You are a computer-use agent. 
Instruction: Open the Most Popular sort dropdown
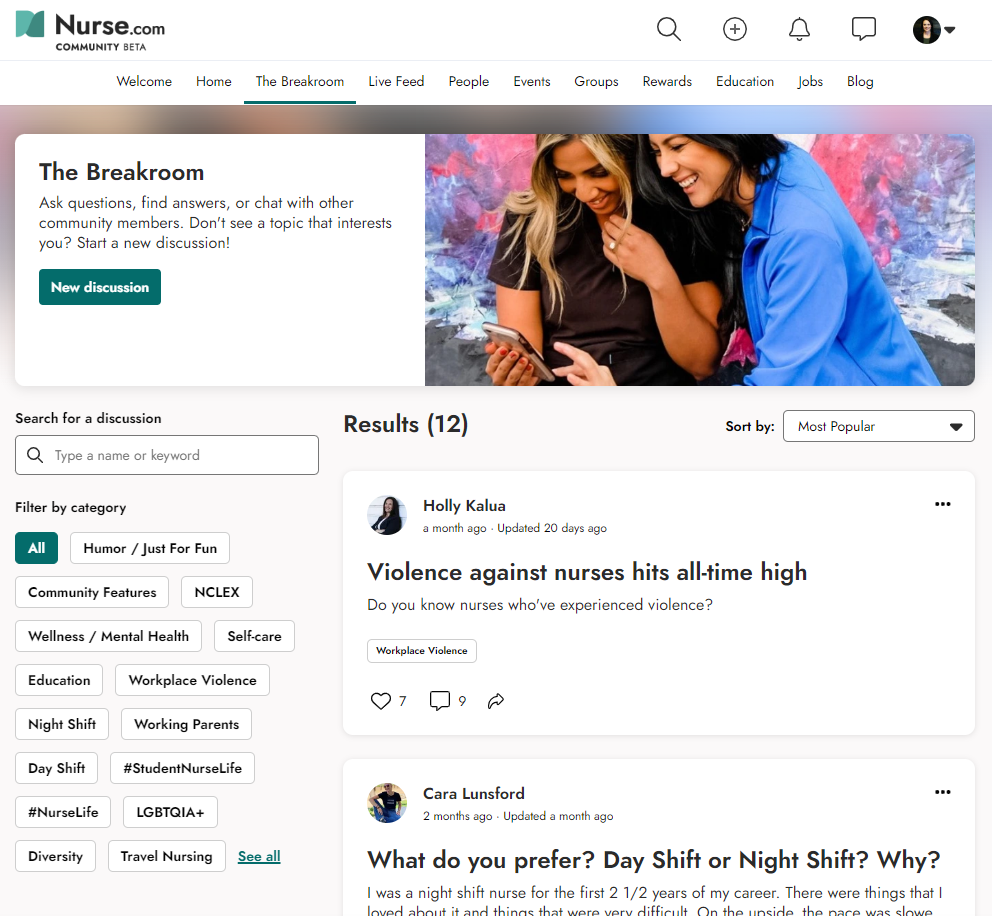(x=878, y=426)
